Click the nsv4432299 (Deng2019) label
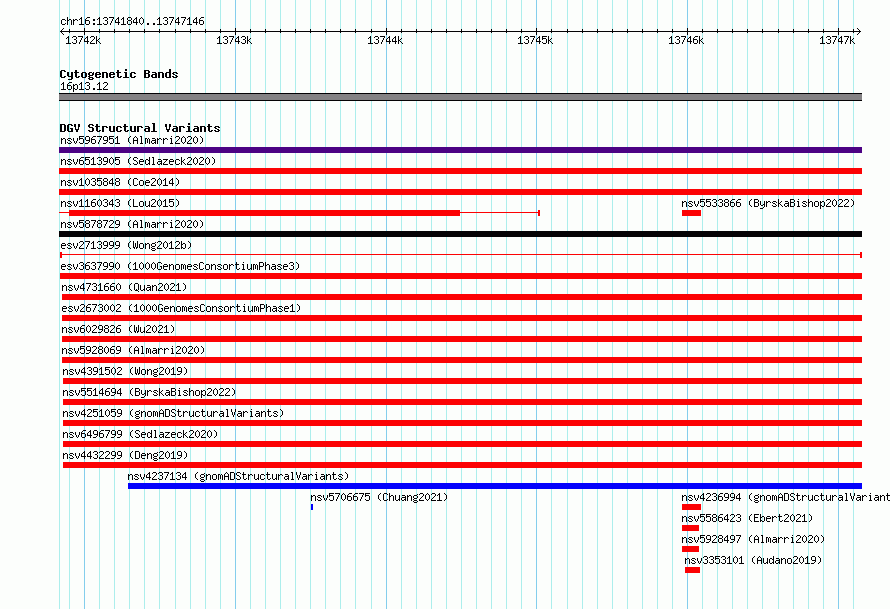The width and height of the screenshot is (890, 609). coord(125,455)
